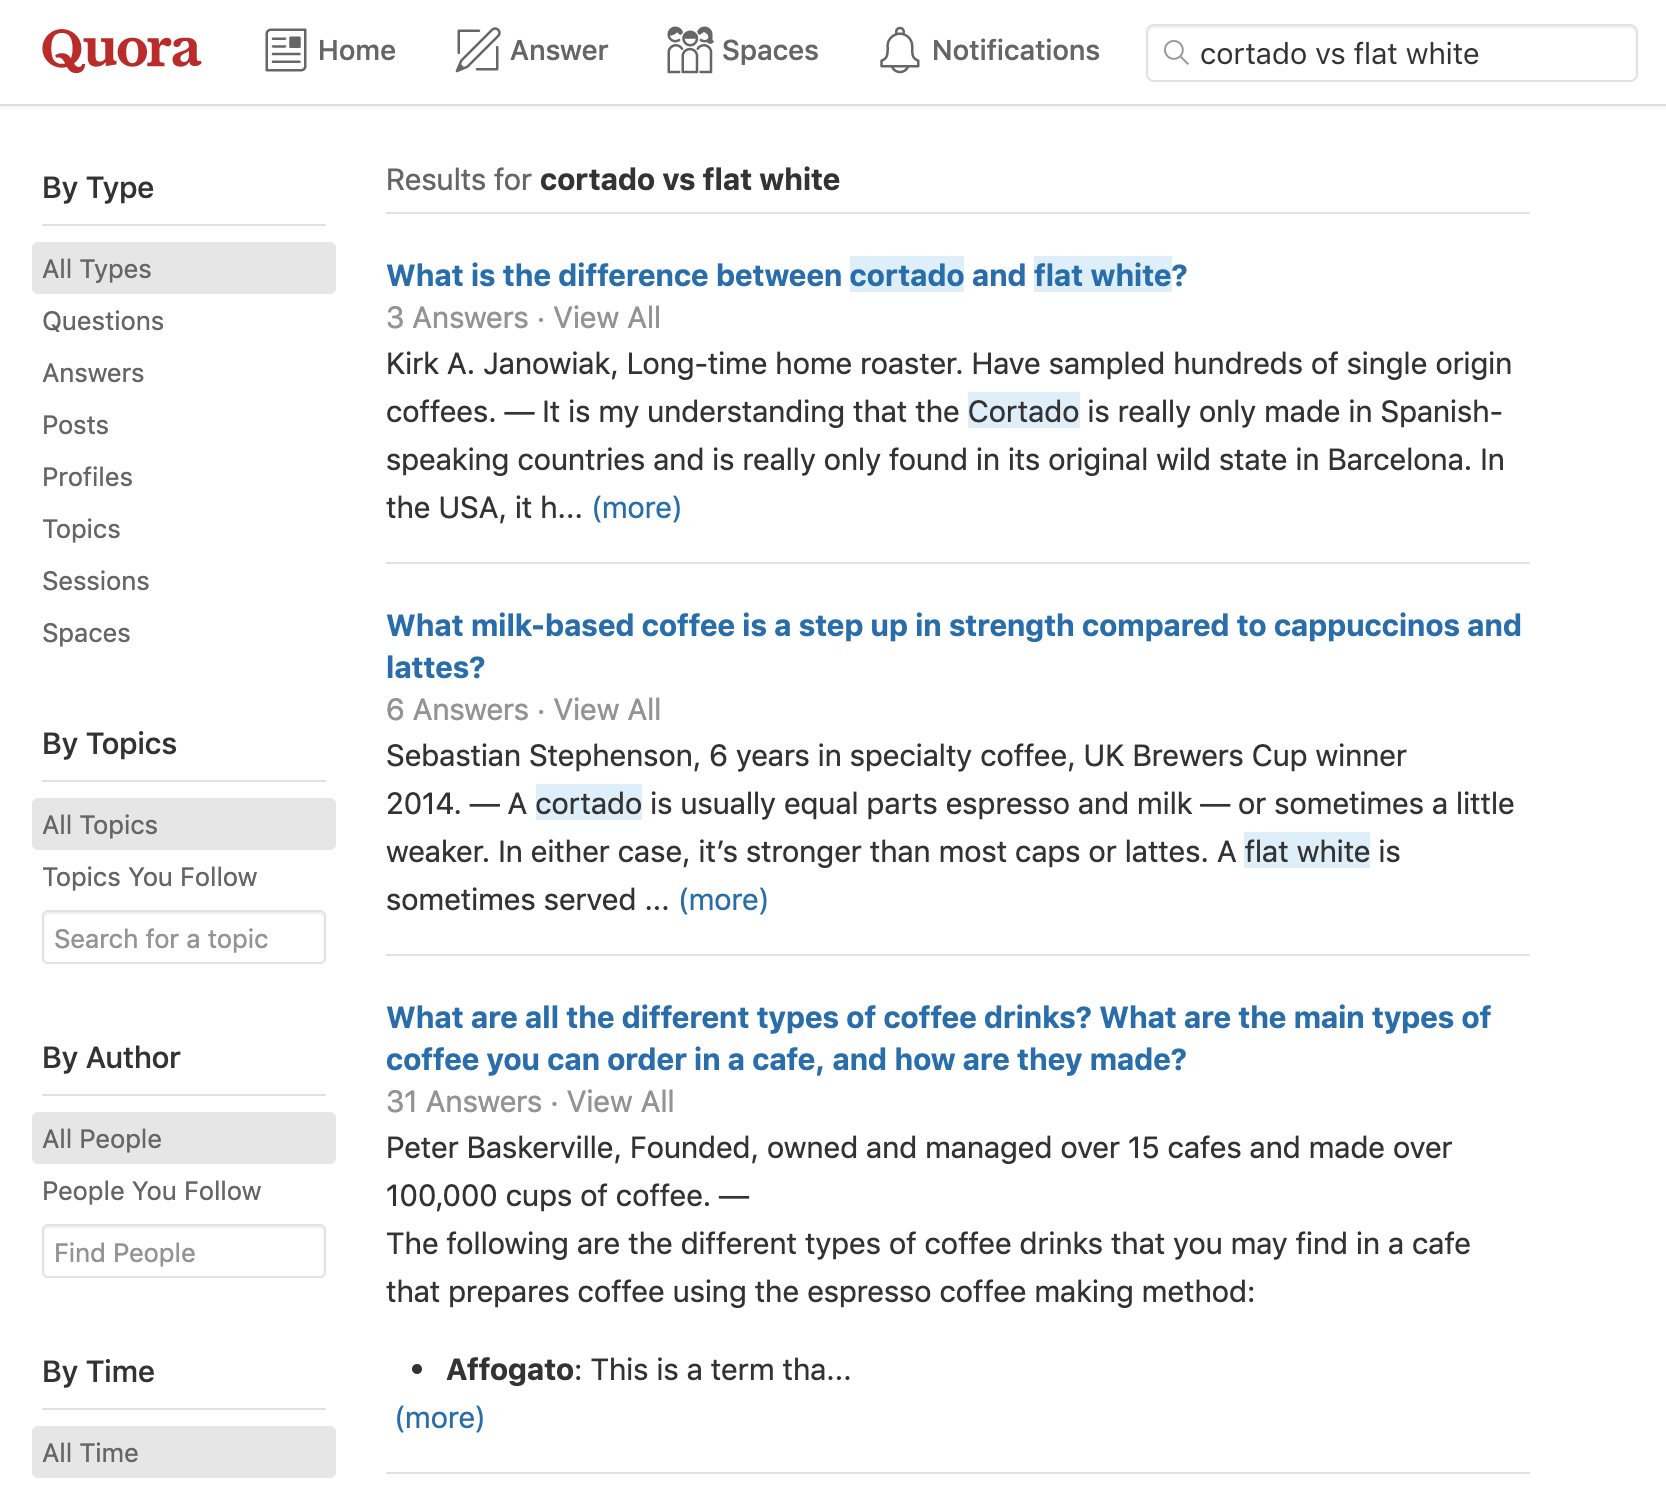1666x1492 pixels.
Task: Filter results by Answers
Action: coord(93,373)
